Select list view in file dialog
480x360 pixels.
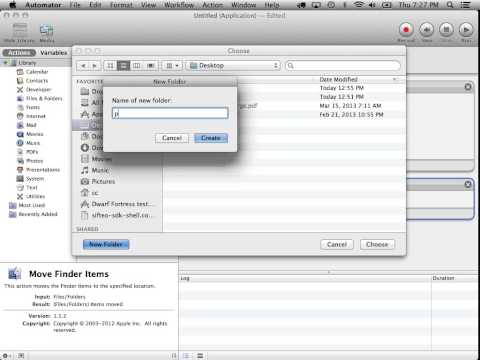[123, 66]
